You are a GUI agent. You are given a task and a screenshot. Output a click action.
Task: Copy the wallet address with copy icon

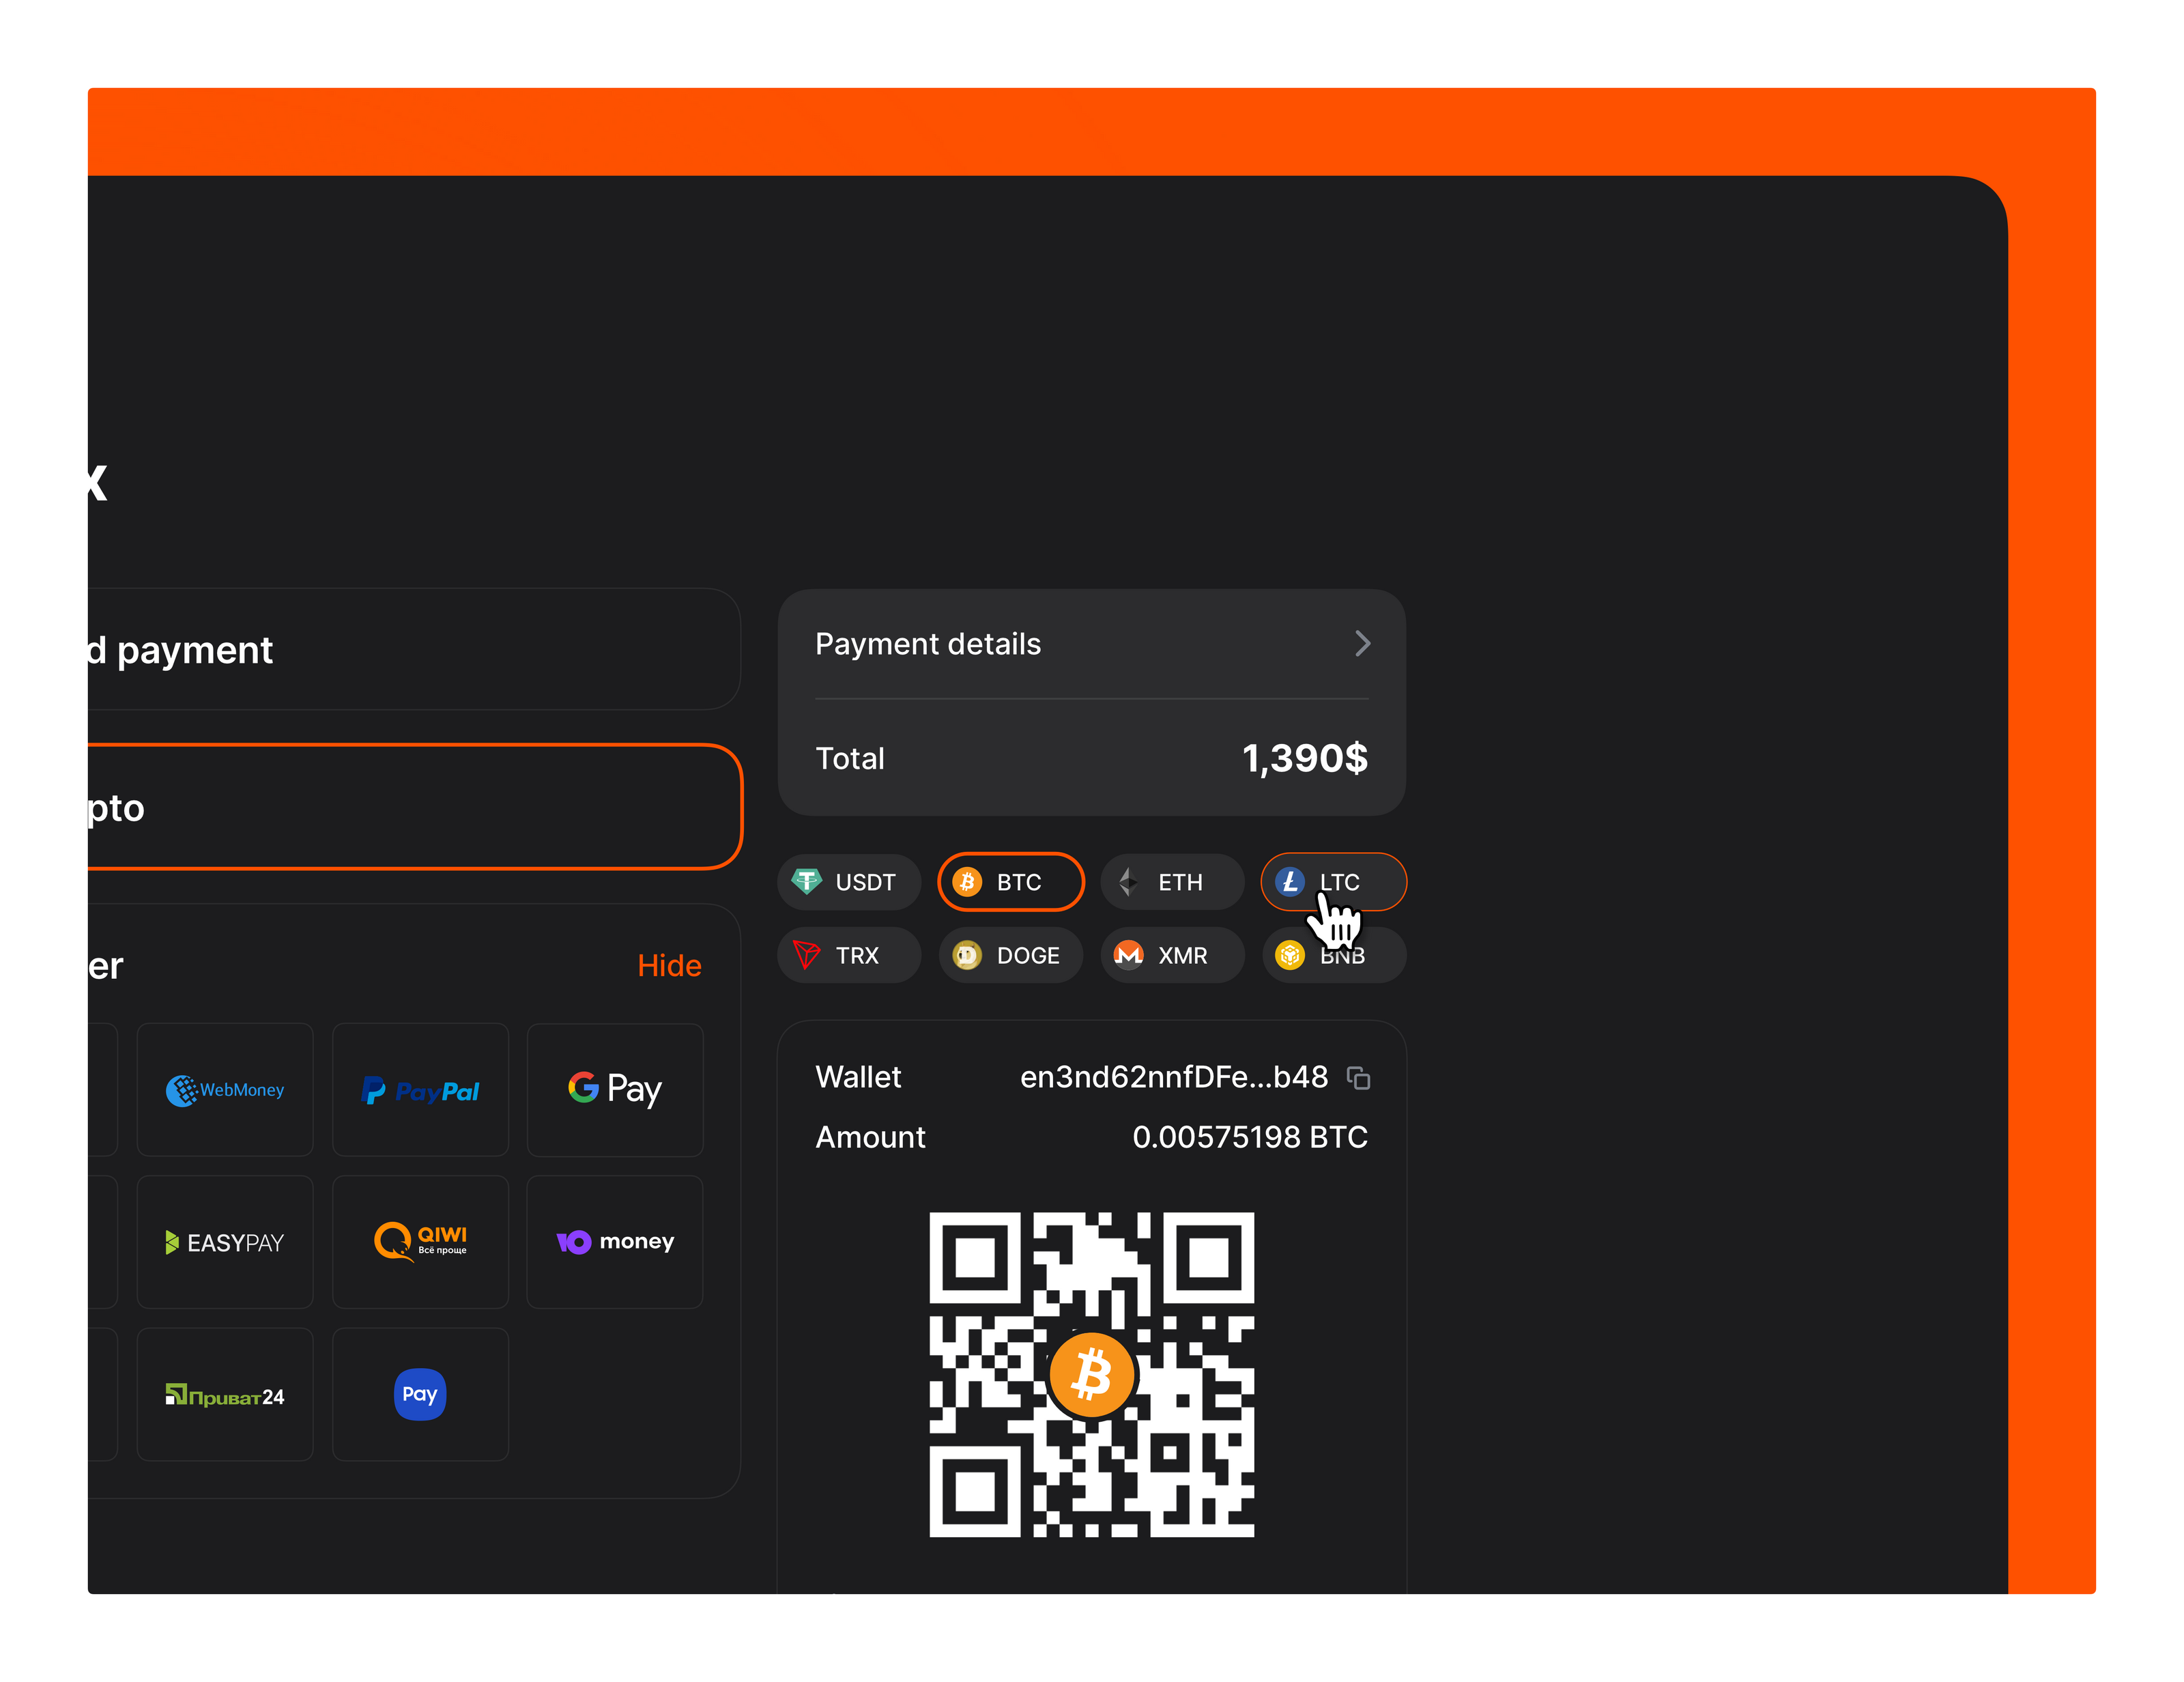(x=1358, y=1077)
